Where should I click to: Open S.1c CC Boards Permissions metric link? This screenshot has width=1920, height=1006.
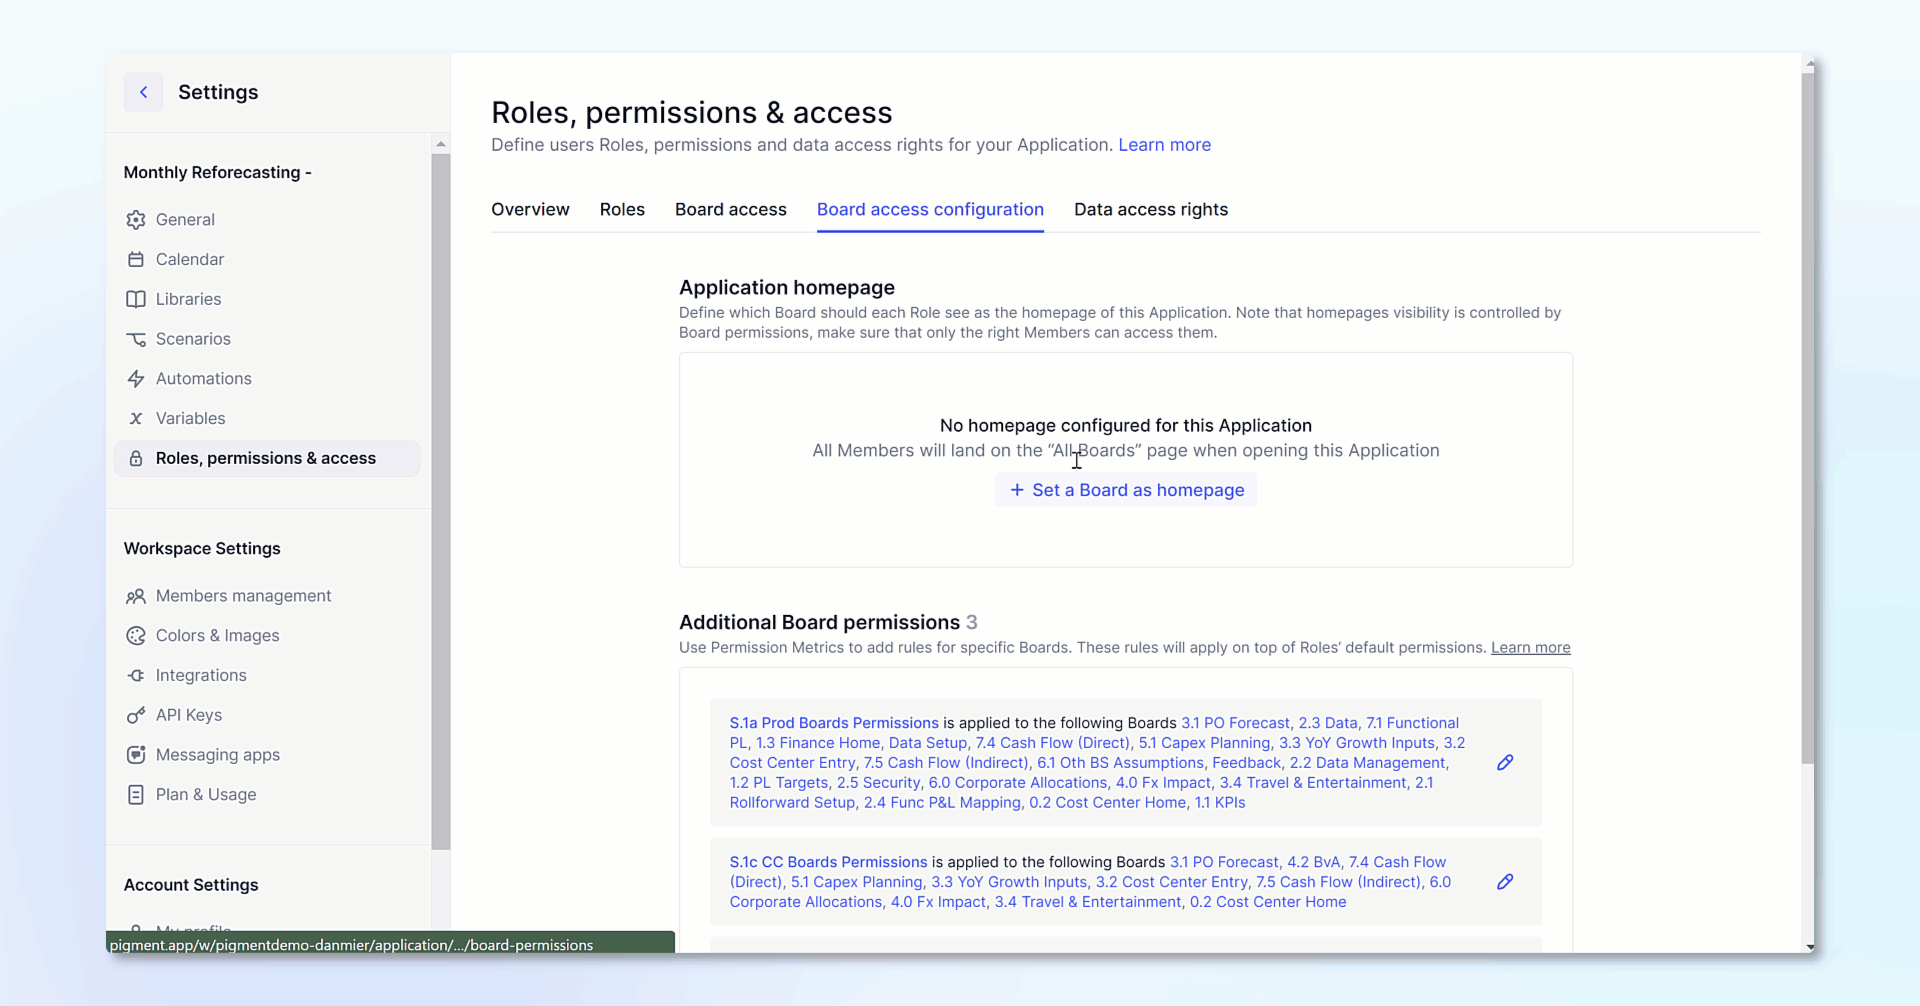click(828, 862)
